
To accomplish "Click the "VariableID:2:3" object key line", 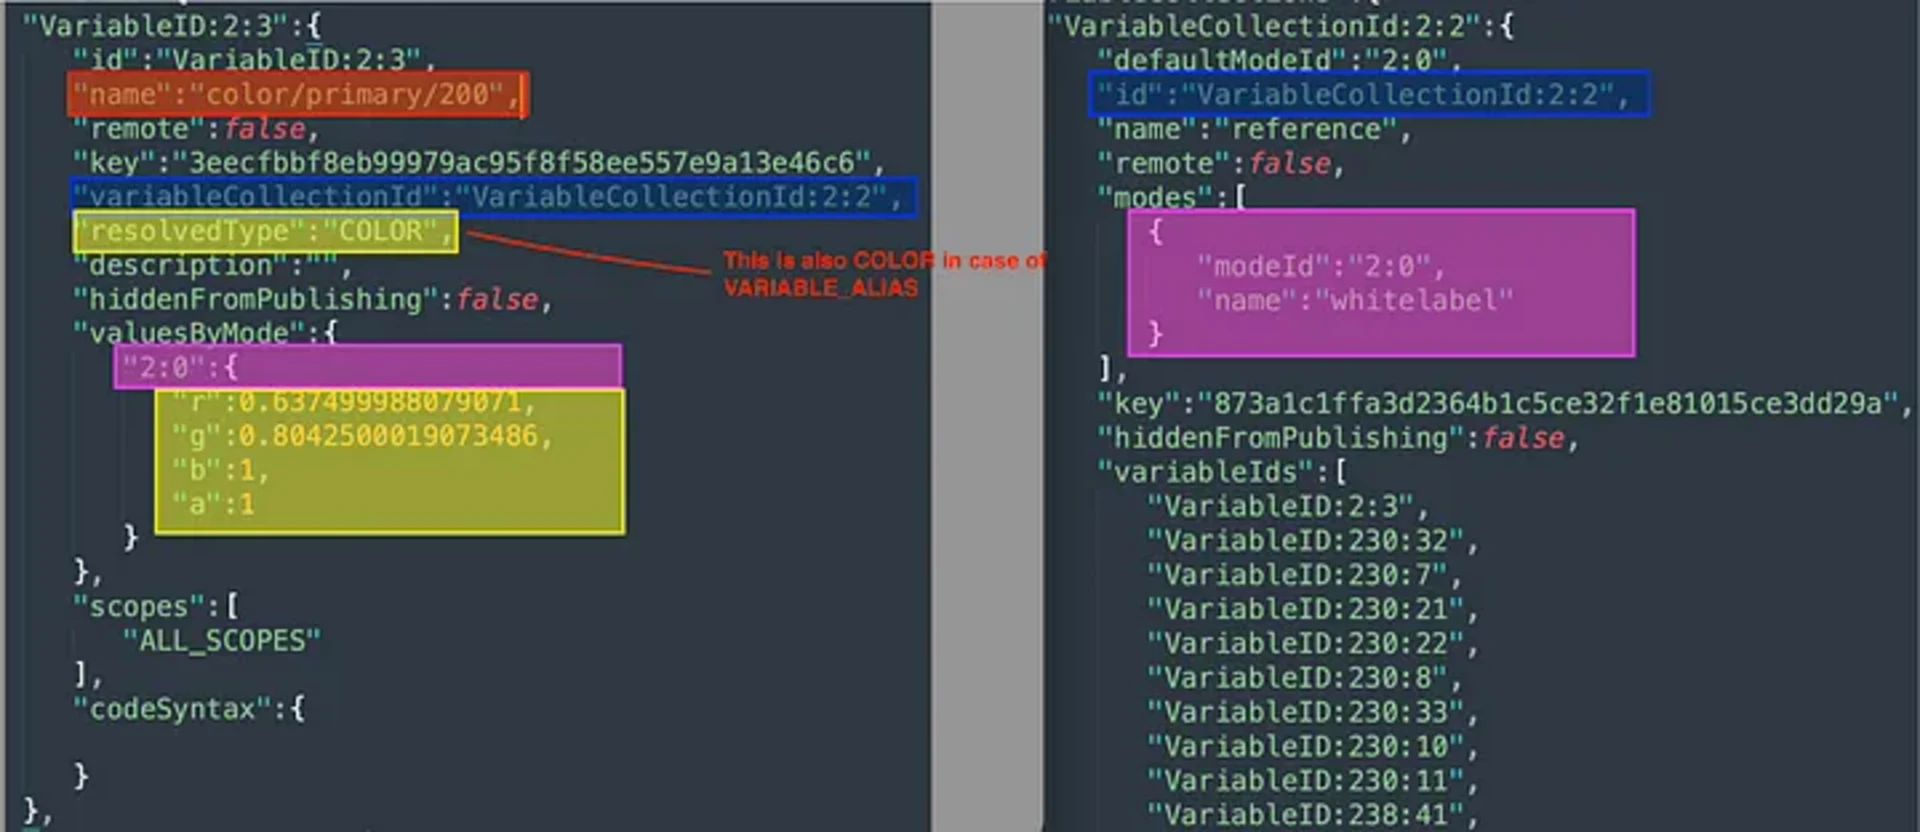I will [171, 26].
